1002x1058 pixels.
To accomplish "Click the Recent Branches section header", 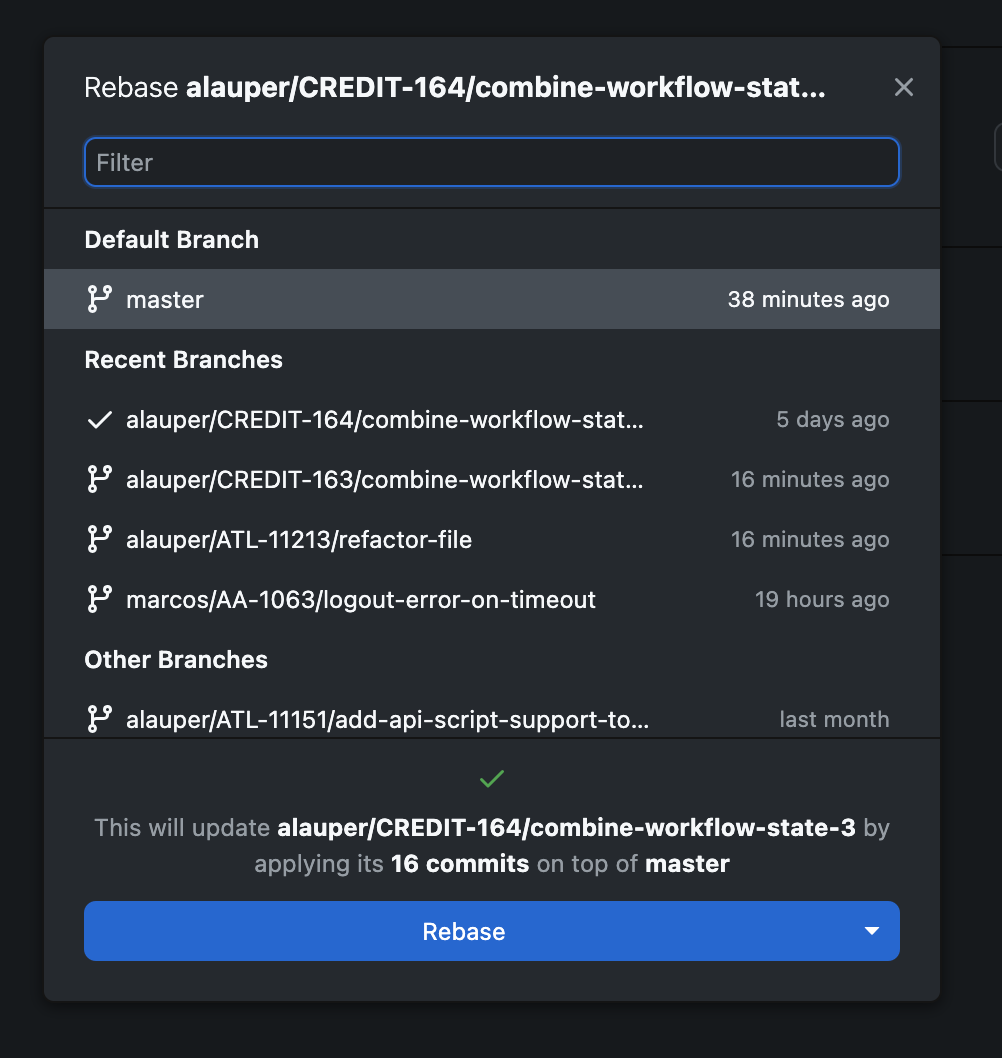I will [x=183, y=359].
